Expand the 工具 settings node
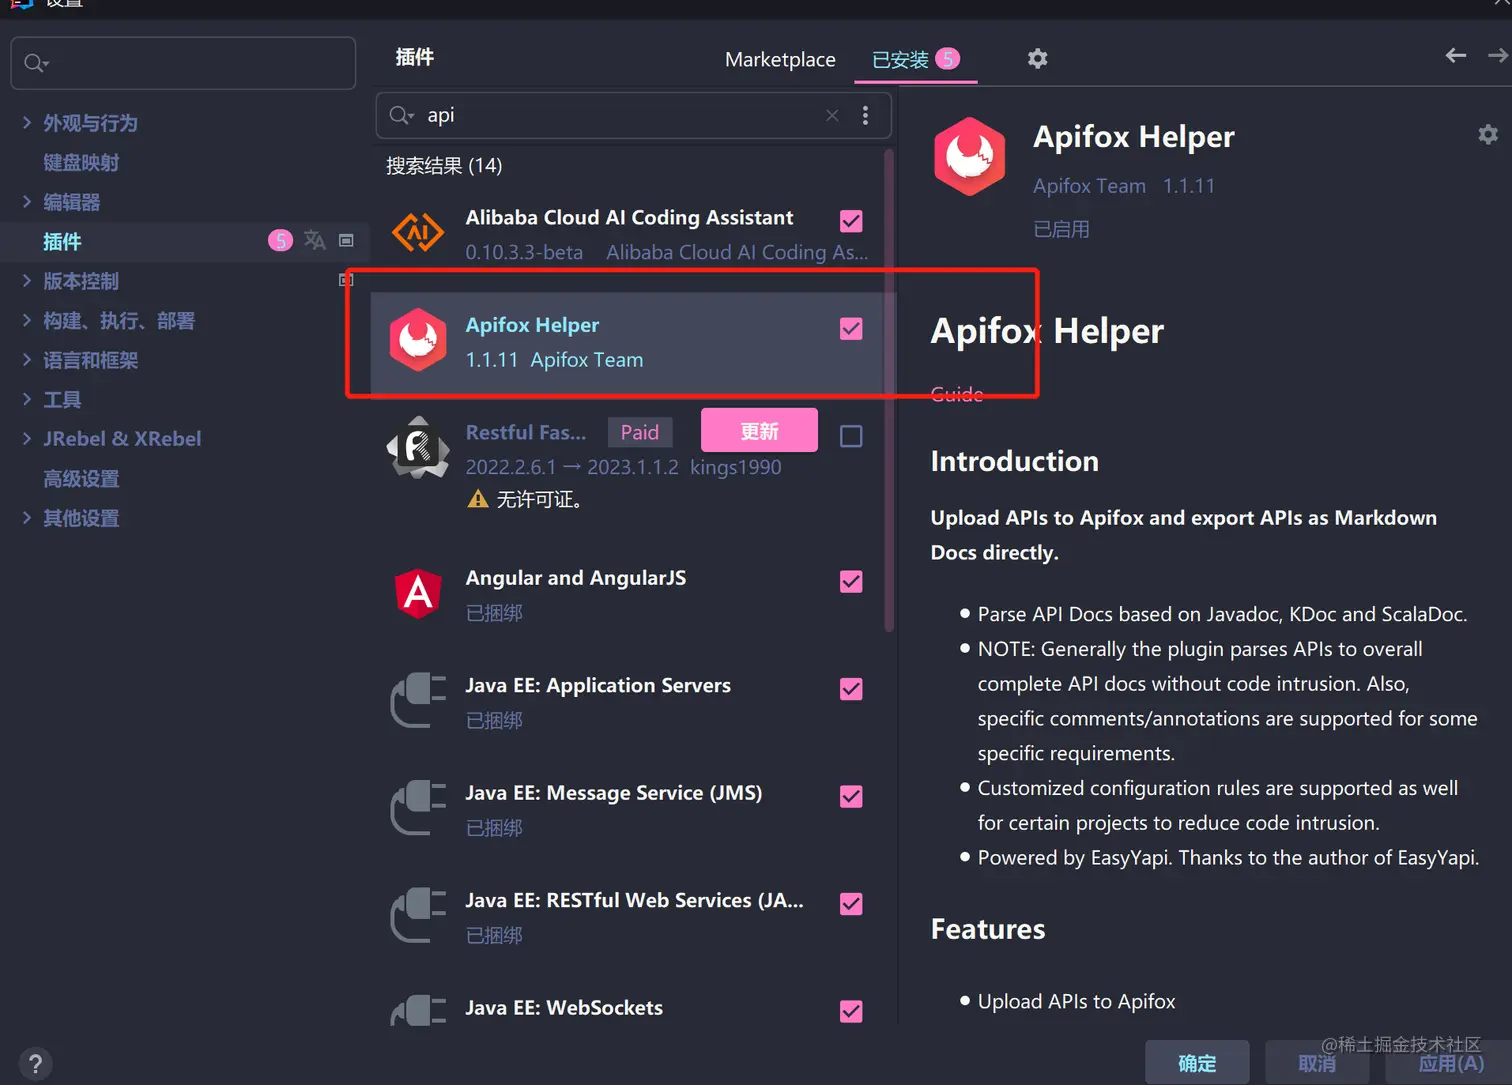 (x=27, y=399)
